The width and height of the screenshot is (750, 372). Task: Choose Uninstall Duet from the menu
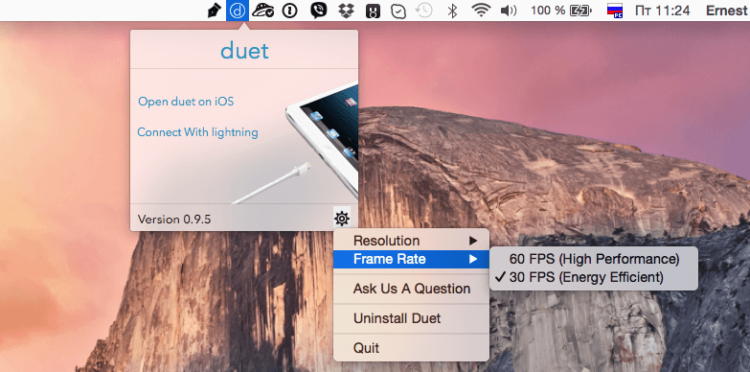(x=411, y=318)
